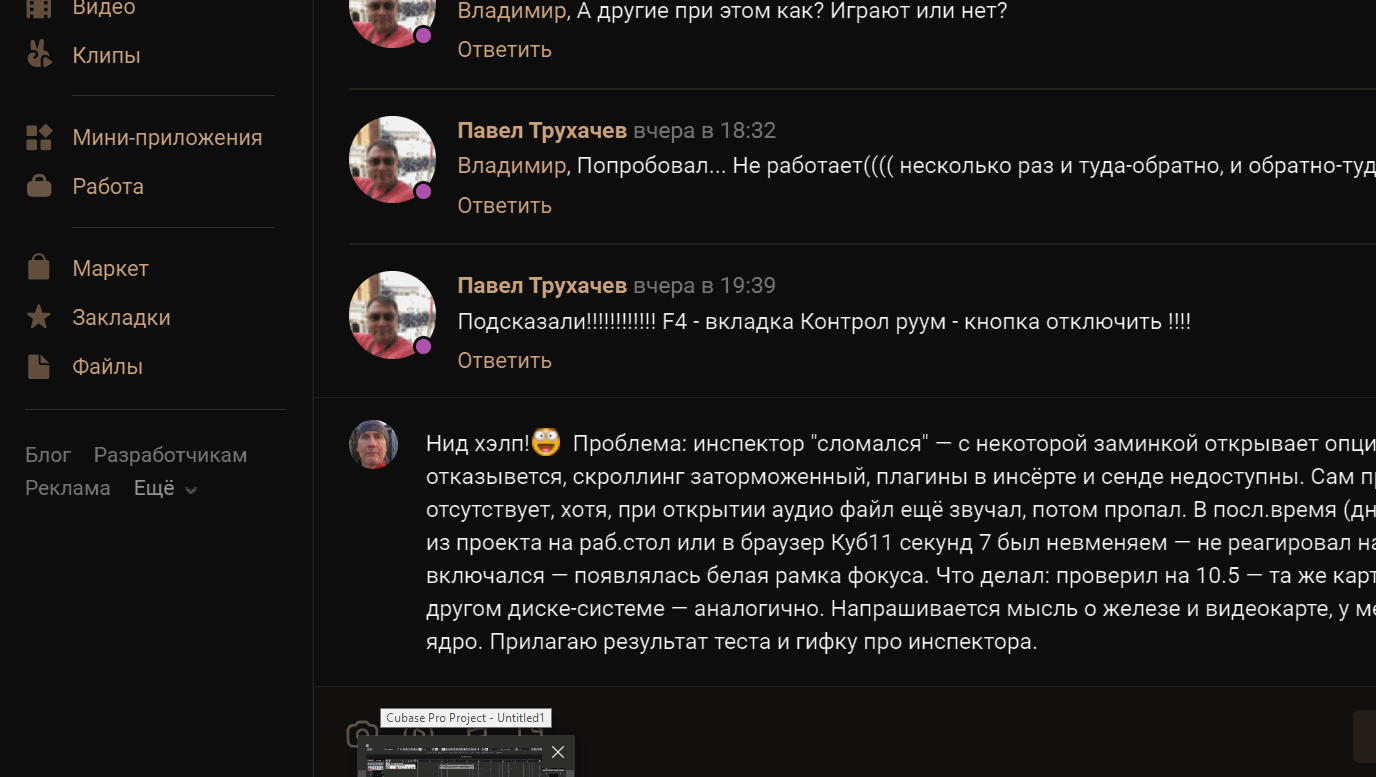Remove the attached Cubase screenshot thumbnail

click(x=558, y=752)
